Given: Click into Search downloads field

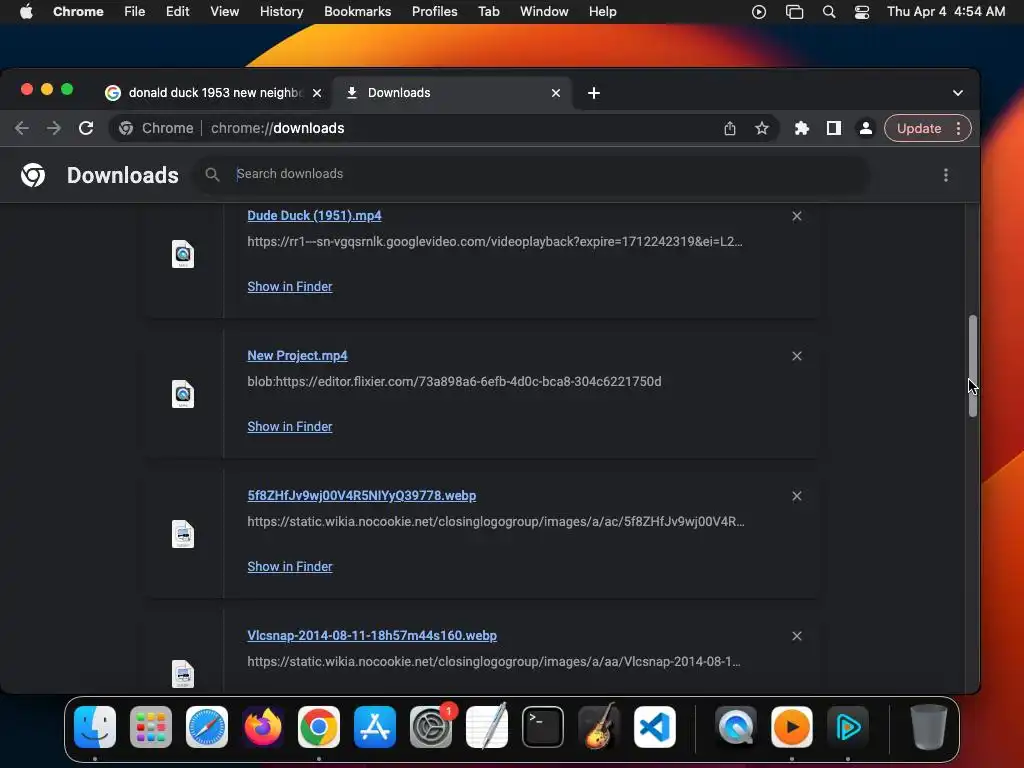Looking at the screenshot, I should (x=532, y=174).
